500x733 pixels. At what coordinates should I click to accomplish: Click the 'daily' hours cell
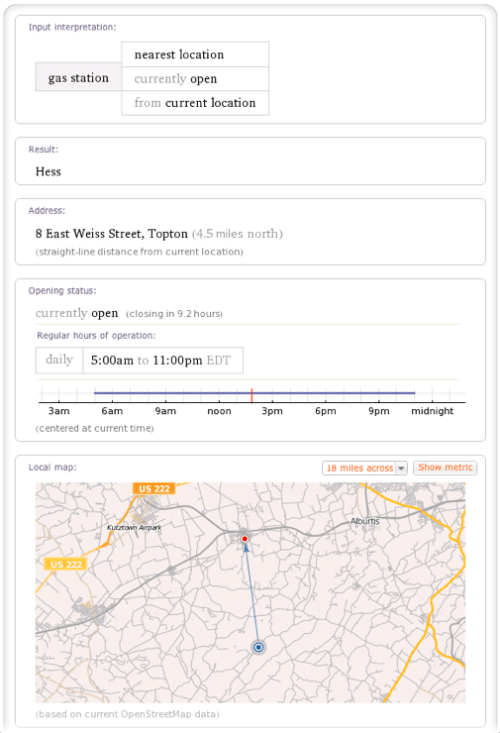59,360
